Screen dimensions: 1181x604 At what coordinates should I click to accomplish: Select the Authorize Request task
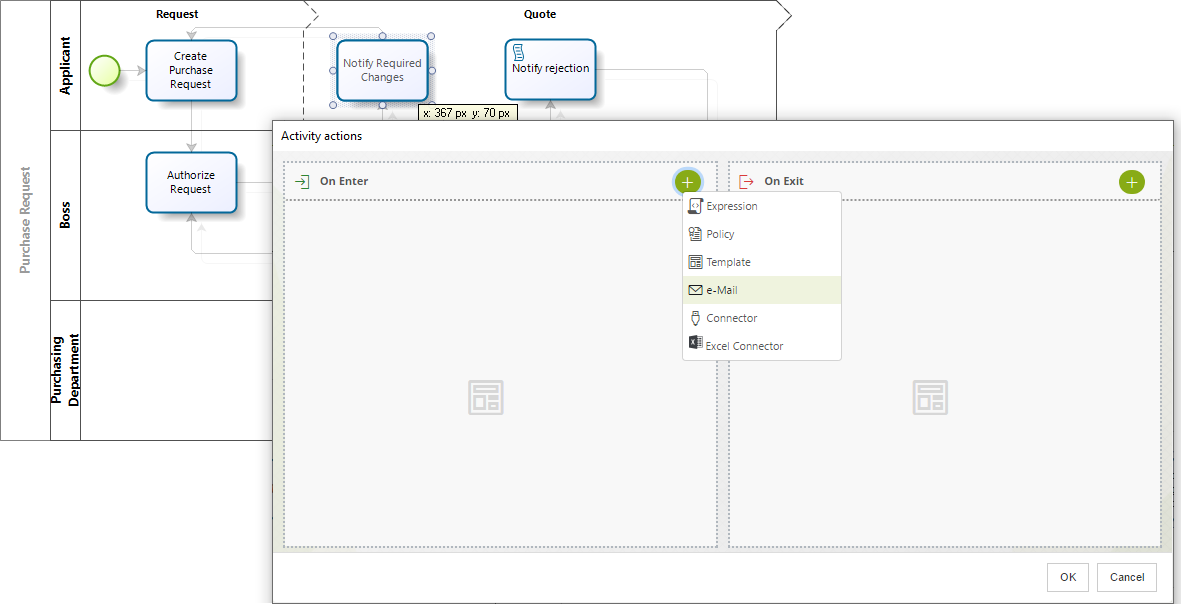pos(191,182)
